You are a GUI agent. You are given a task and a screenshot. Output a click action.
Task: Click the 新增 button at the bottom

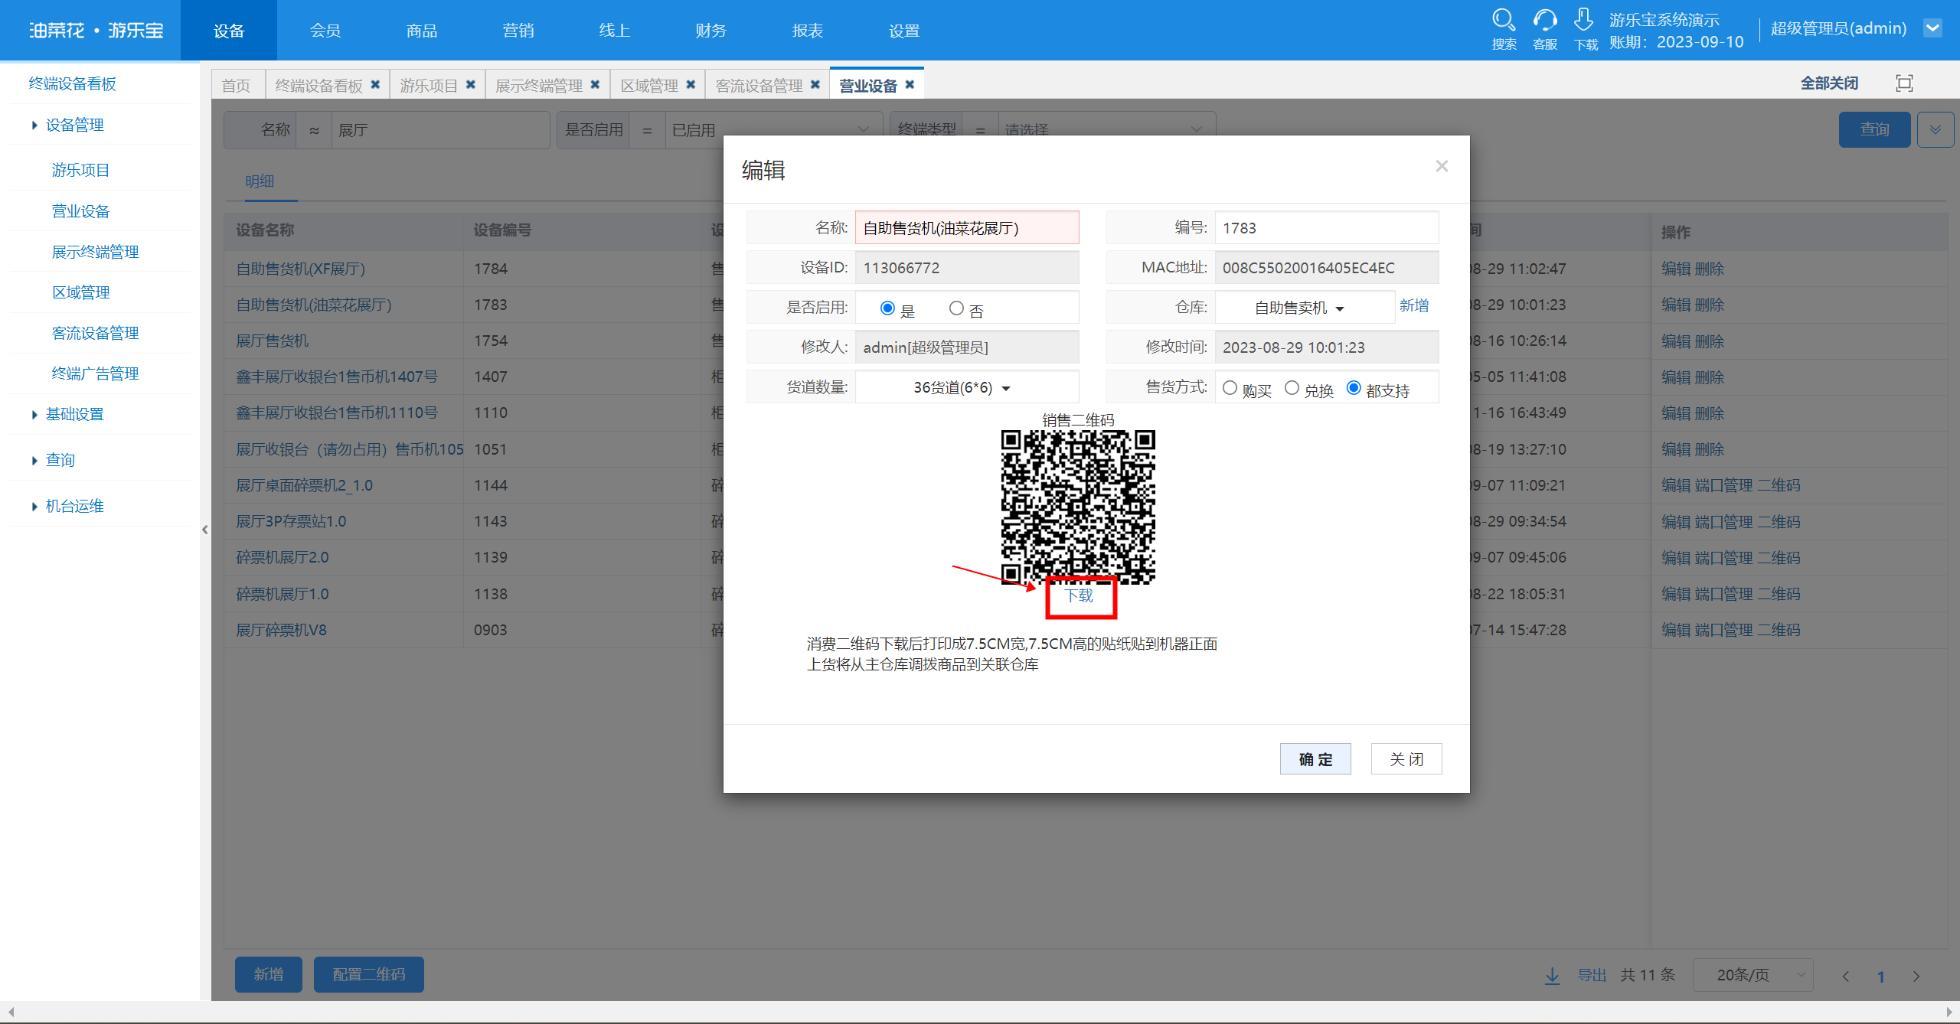(x=268, y=974)
